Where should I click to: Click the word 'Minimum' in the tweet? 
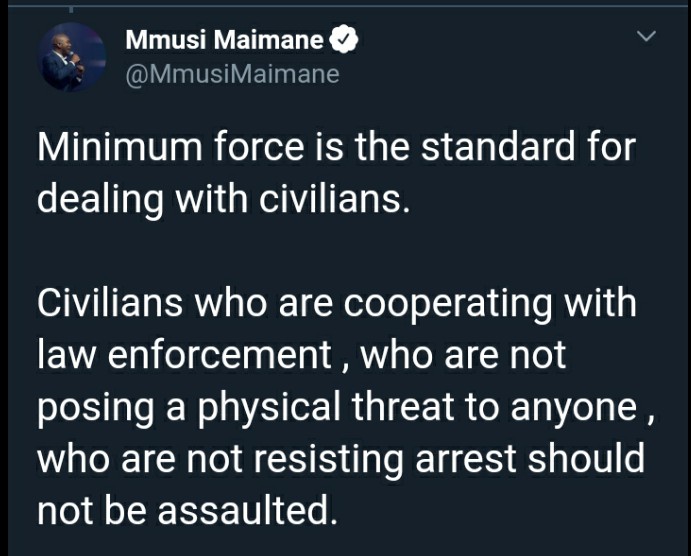[x=120, y=147]
